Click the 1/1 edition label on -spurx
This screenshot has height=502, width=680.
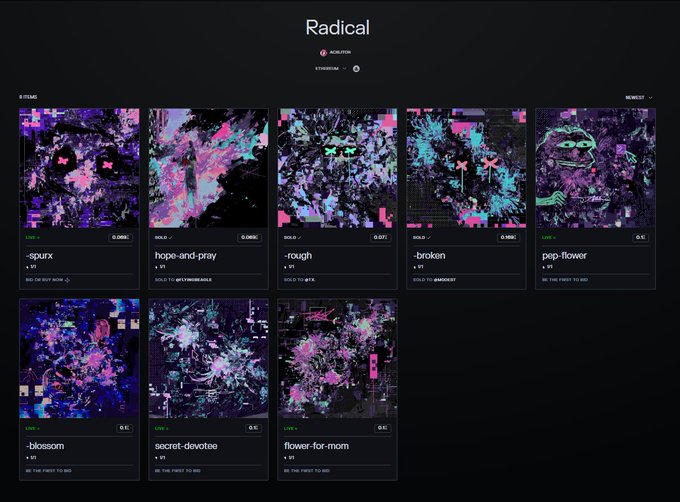coord(32,267)
